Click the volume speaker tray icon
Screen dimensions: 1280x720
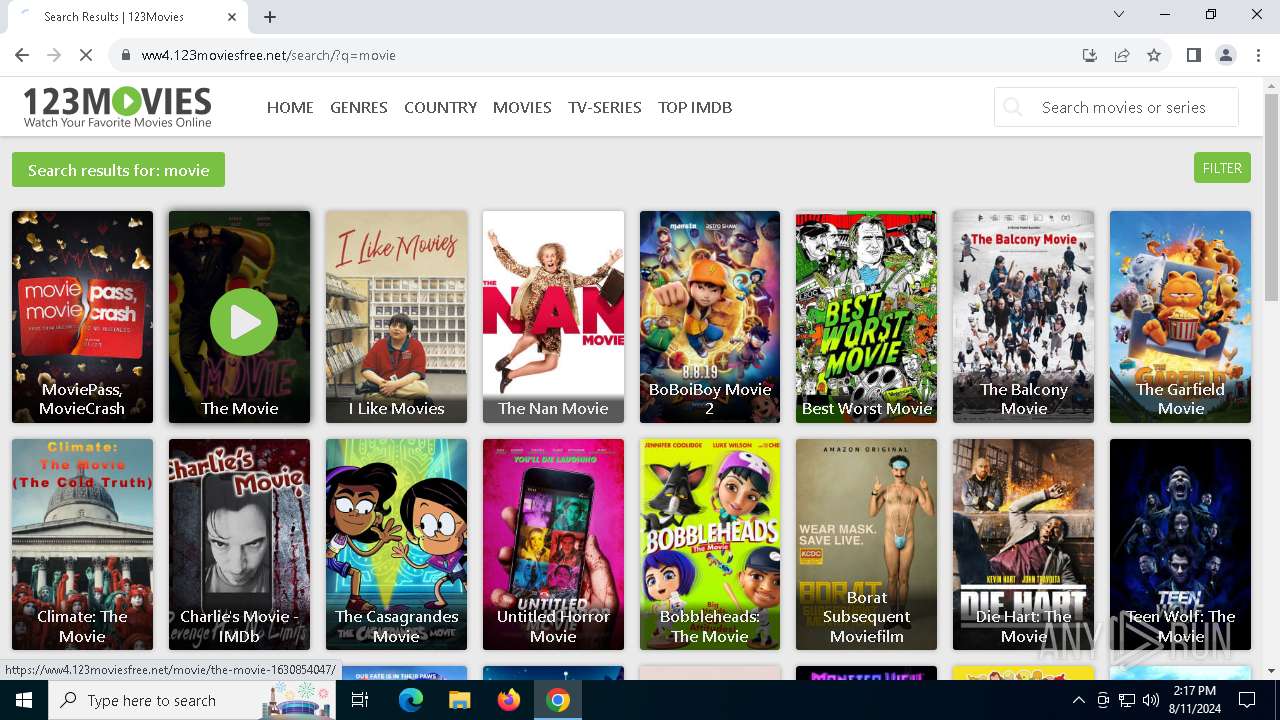coord(1151,700)
